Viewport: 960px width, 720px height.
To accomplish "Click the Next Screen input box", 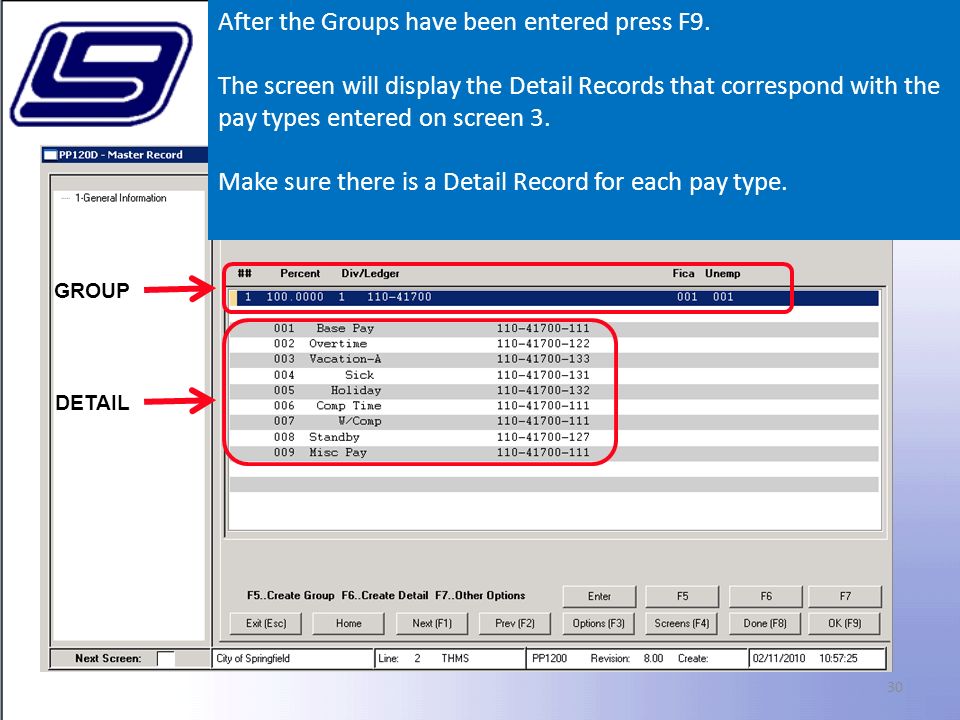I will point(165,659).
